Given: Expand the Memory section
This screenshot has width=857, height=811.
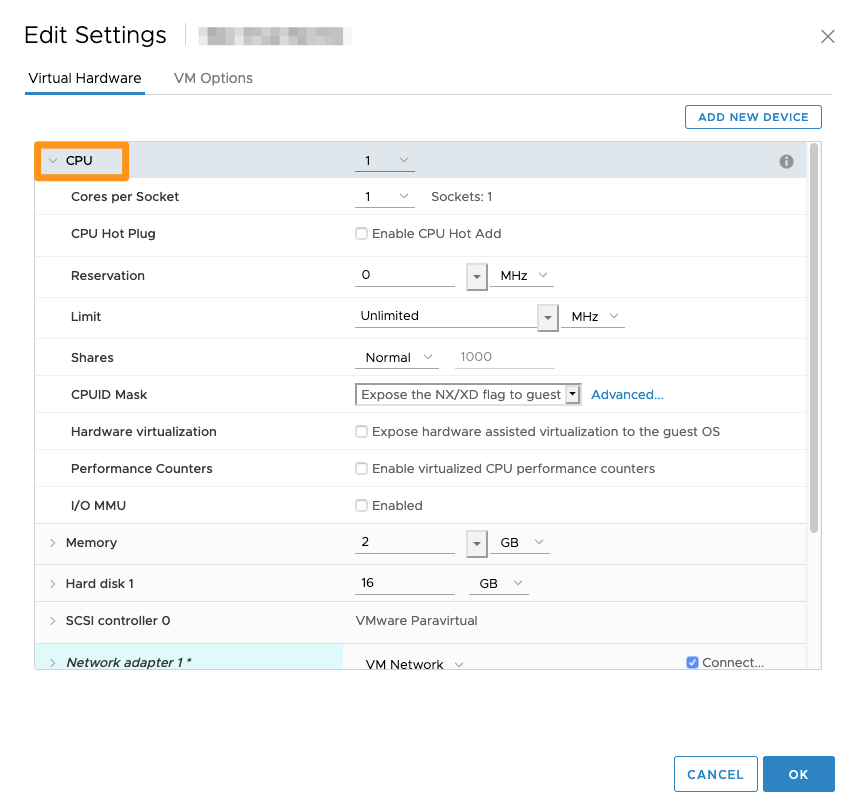Looking at the screenshot, I should [x=52, y=543].
